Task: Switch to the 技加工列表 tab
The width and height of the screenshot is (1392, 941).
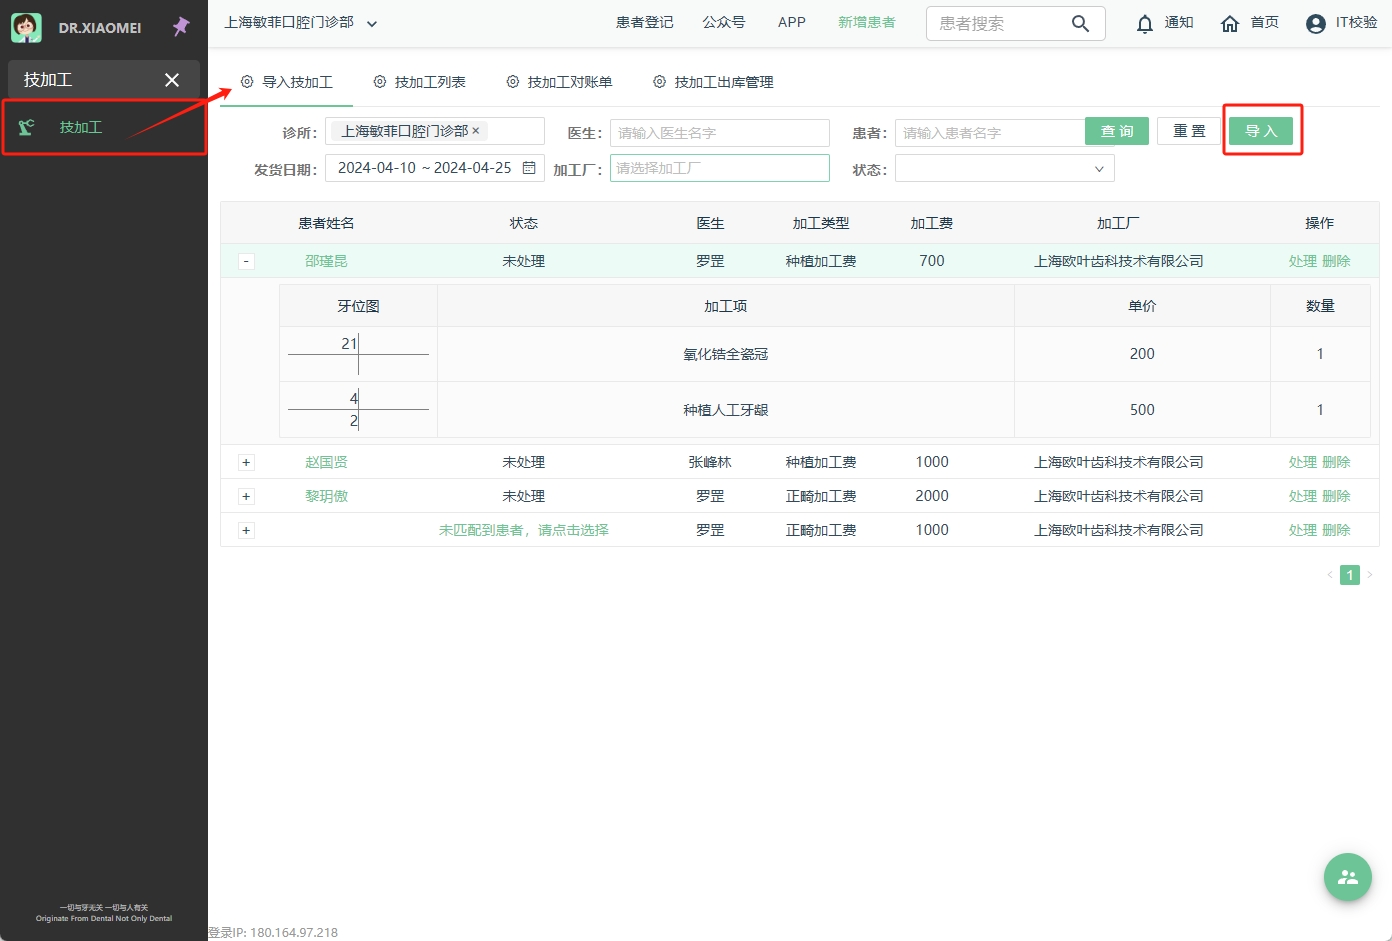Action: [x=420, y=82]
